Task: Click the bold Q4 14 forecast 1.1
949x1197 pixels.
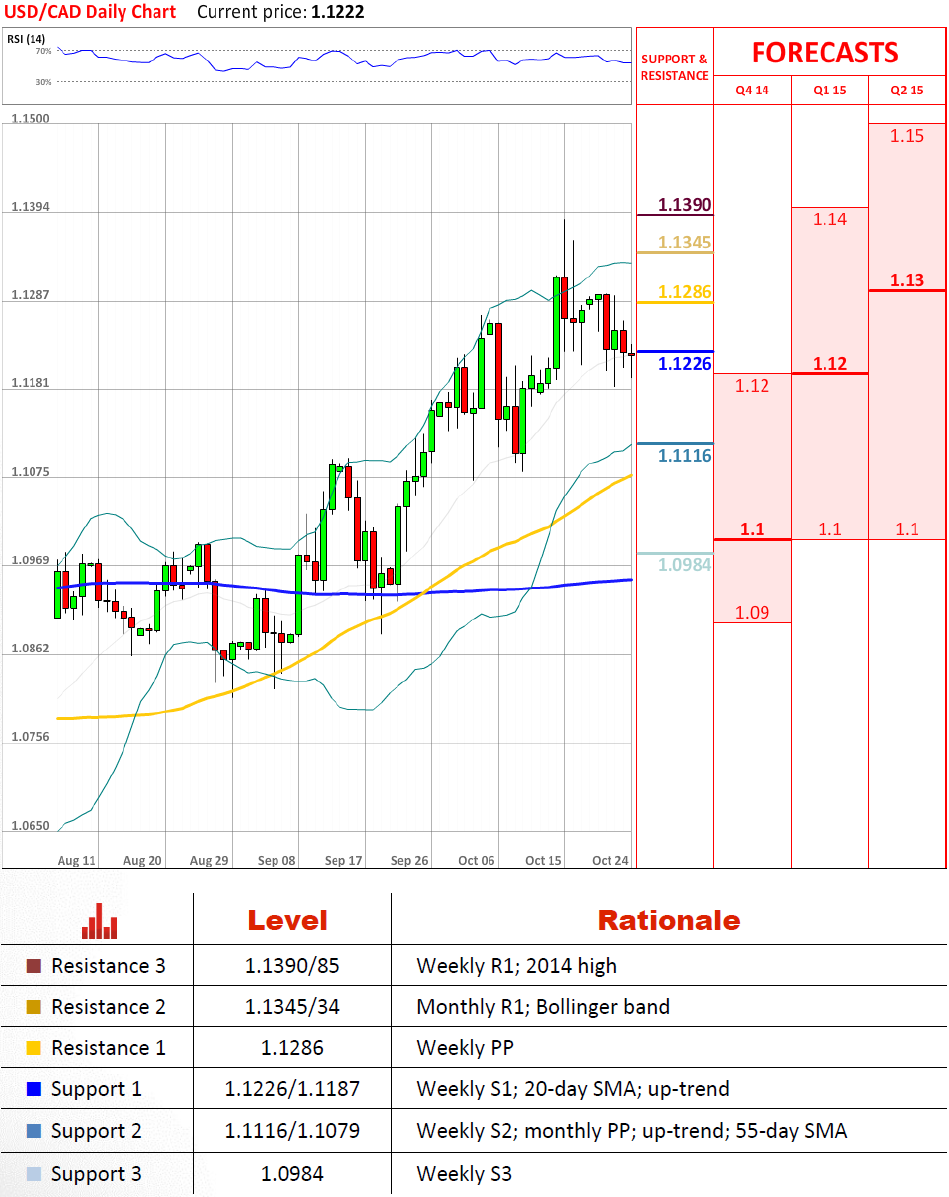Action: pyautogui.click(x=752, y=529)
